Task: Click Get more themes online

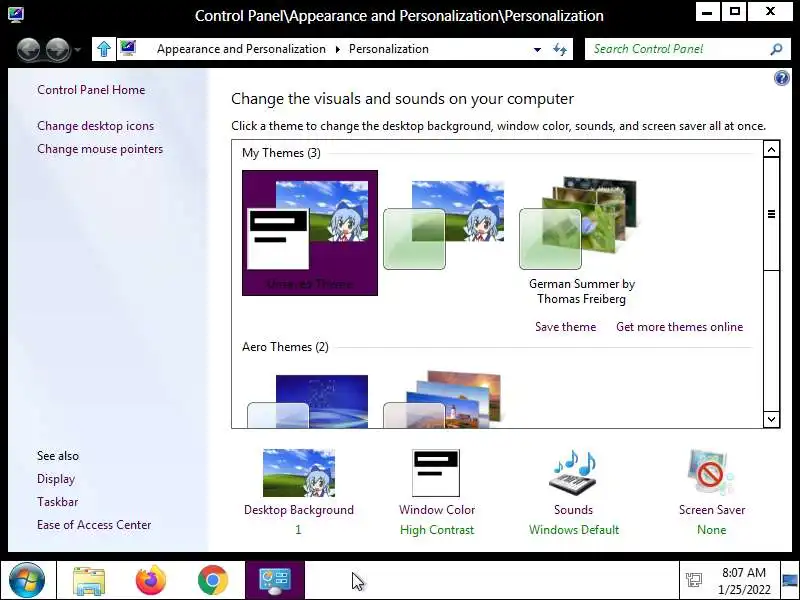Action: pyautogui.click(x=679, y=327)
